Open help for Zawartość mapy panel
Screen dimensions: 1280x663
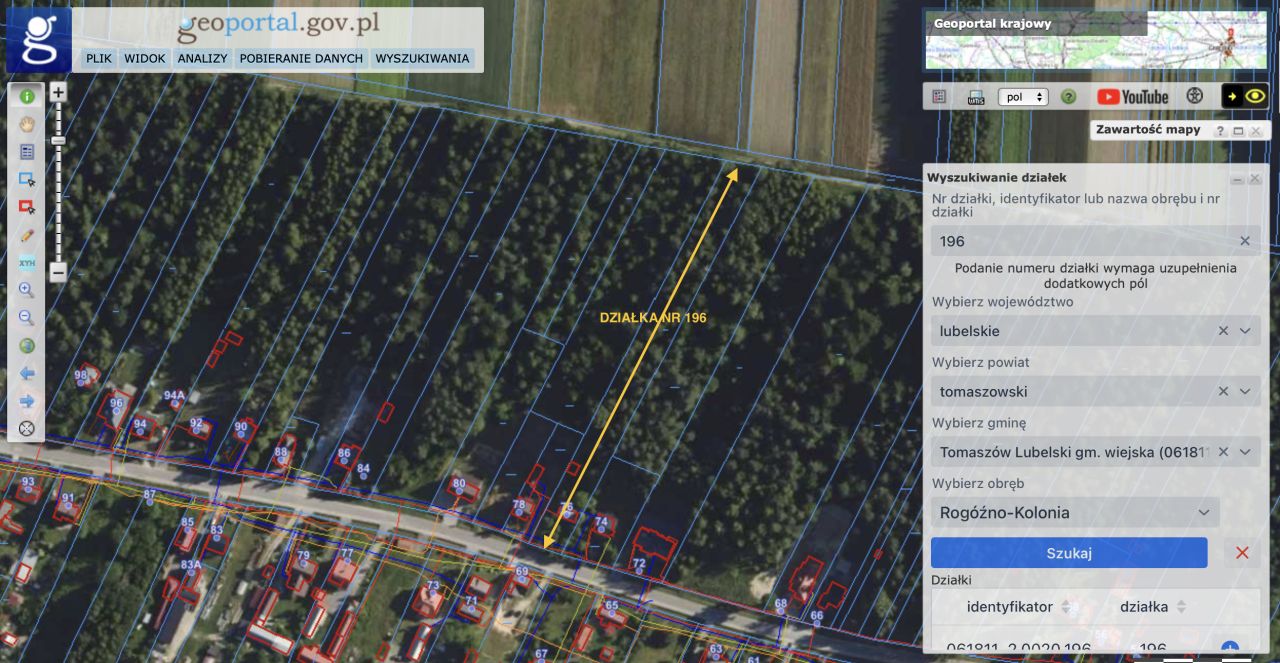click(x=1220, y=131)
